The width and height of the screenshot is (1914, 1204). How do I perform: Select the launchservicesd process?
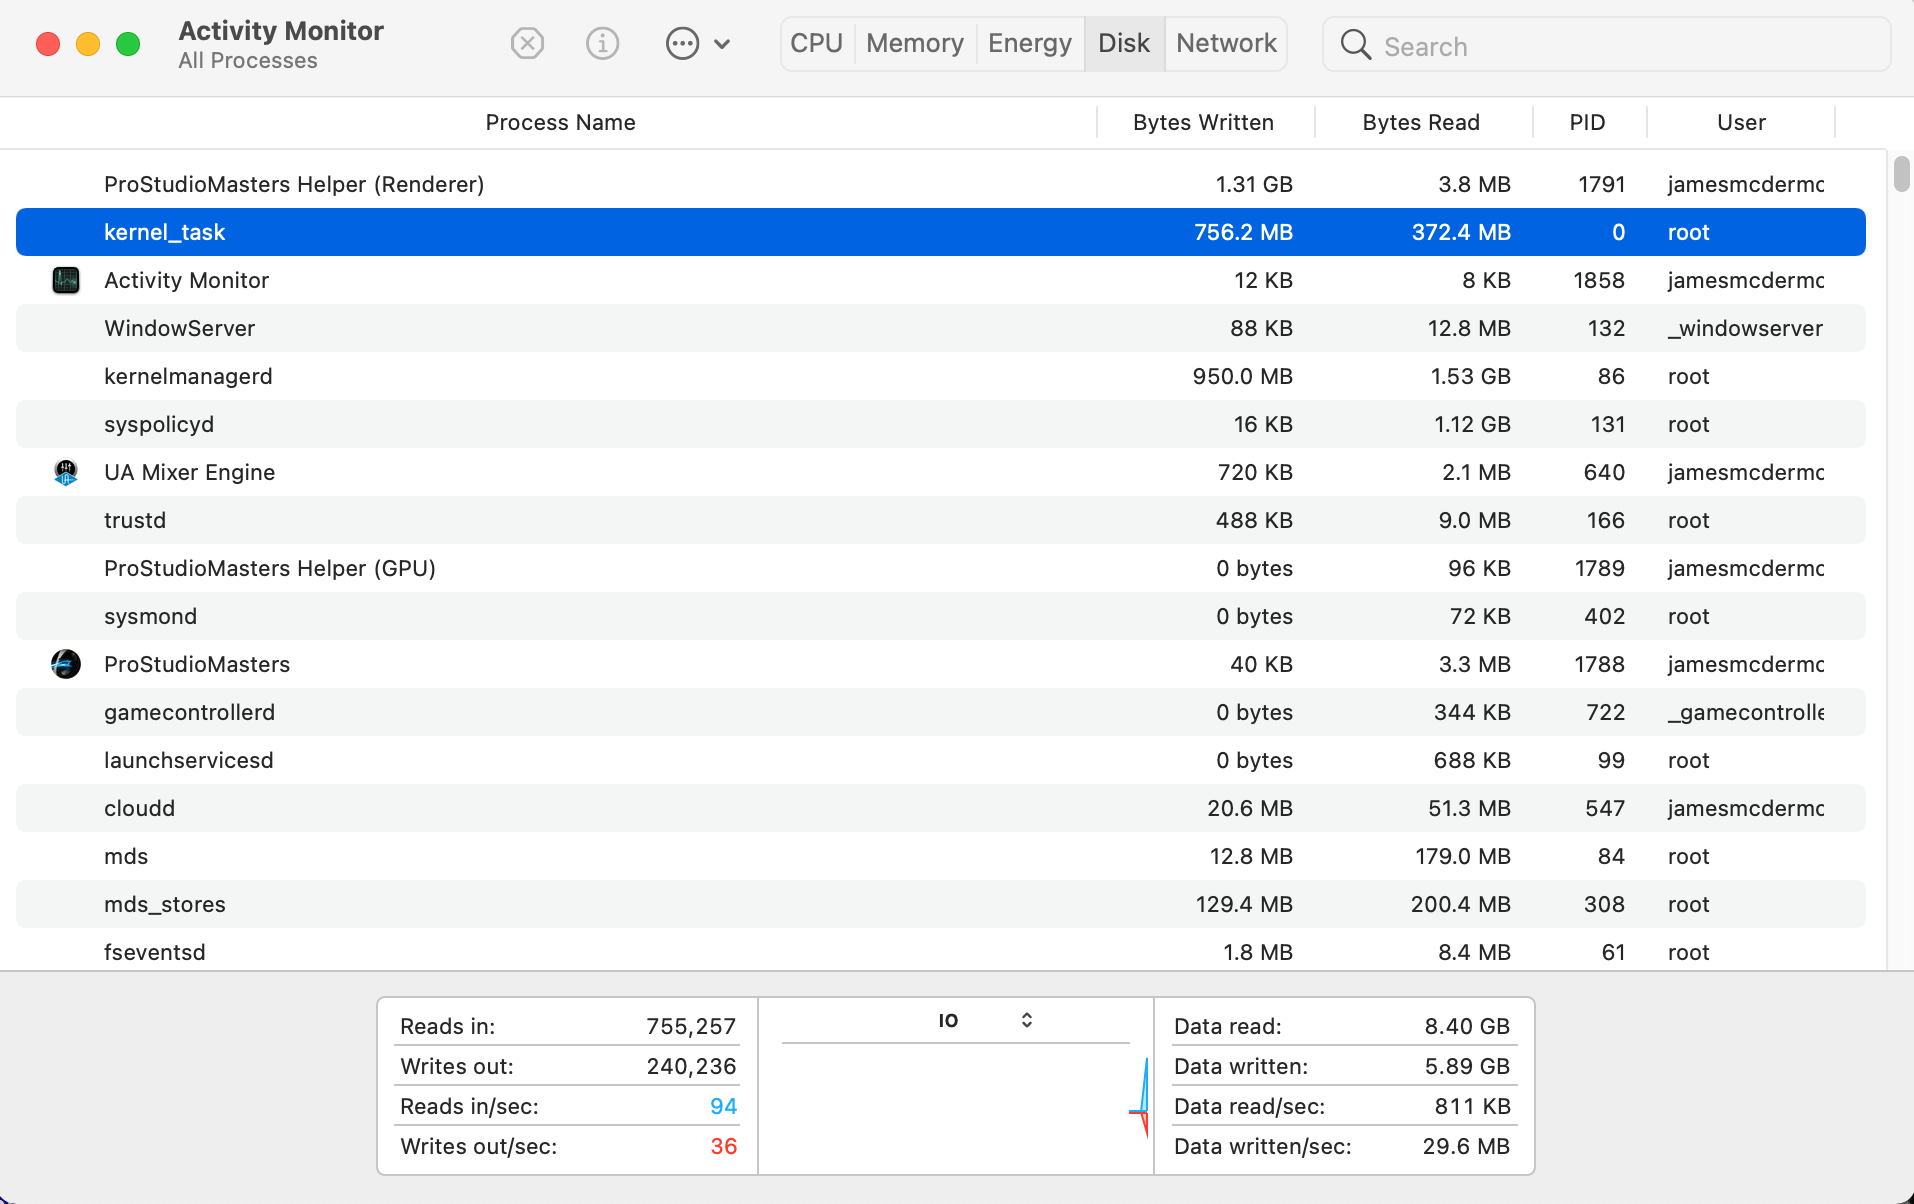(x=940, y=760)
